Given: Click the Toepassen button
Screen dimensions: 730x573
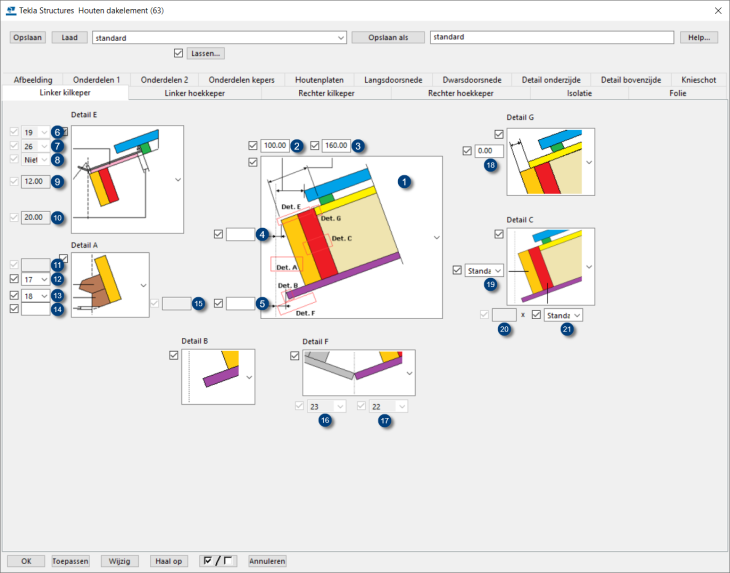Looking at the screenshot, I should coord(70,561).
